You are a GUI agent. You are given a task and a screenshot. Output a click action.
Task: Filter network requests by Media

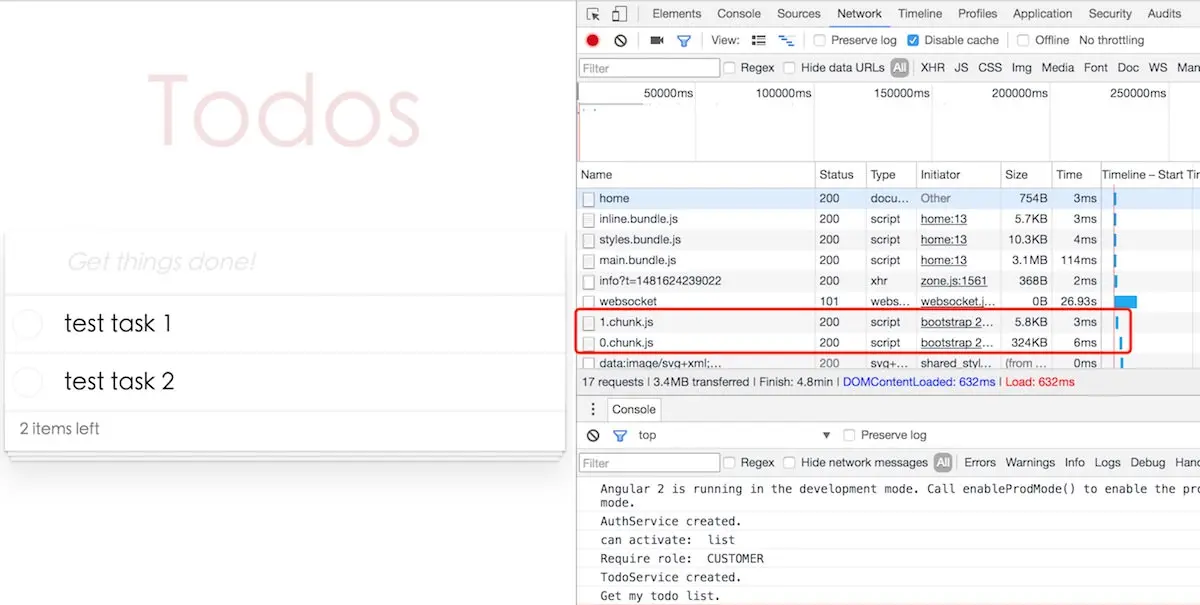(x=1058, y=68)
